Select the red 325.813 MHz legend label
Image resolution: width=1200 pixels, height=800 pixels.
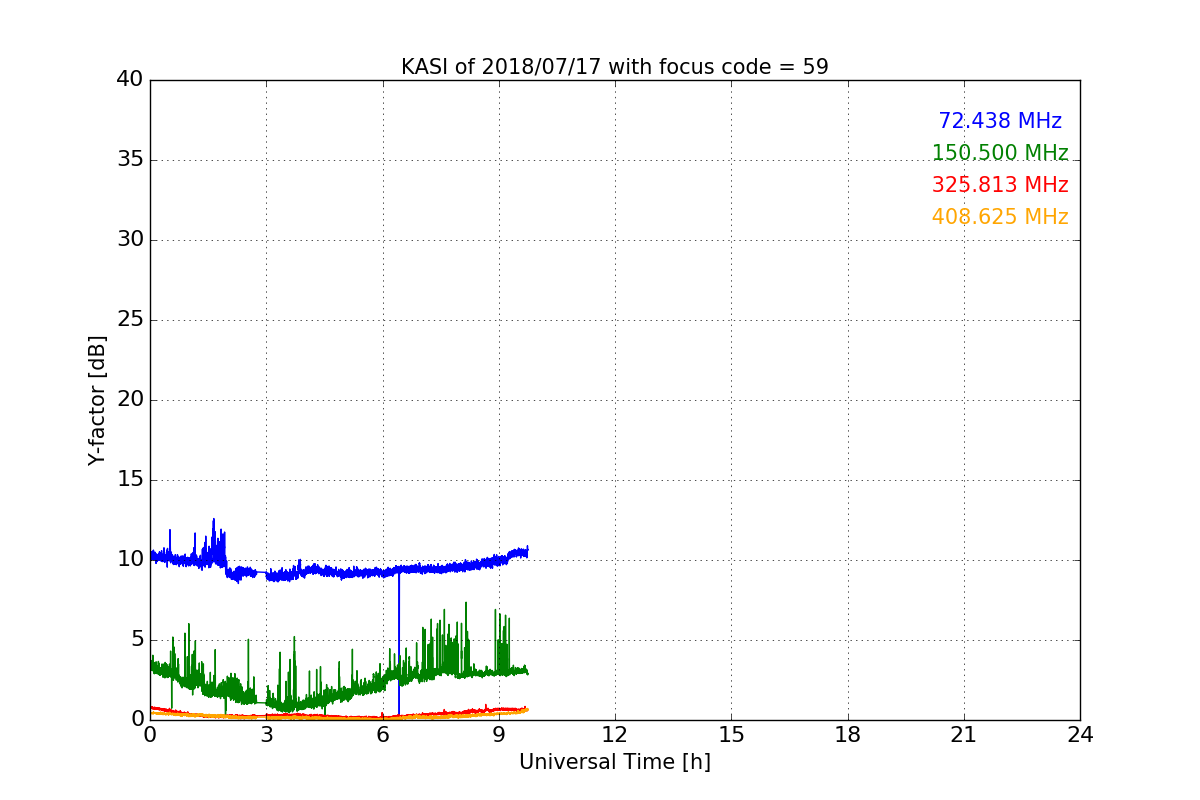coord(1000,185)
